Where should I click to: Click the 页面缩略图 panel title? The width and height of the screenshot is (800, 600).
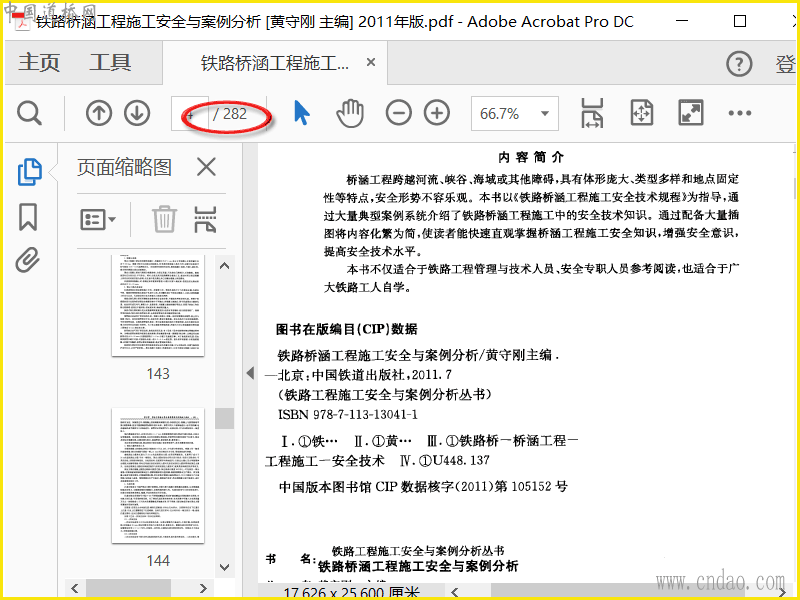tap(124, 167)
